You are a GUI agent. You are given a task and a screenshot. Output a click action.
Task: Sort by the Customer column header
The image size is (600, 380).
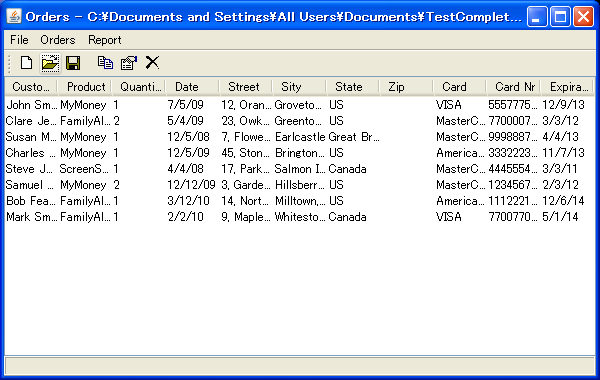[x=31, y=87]
